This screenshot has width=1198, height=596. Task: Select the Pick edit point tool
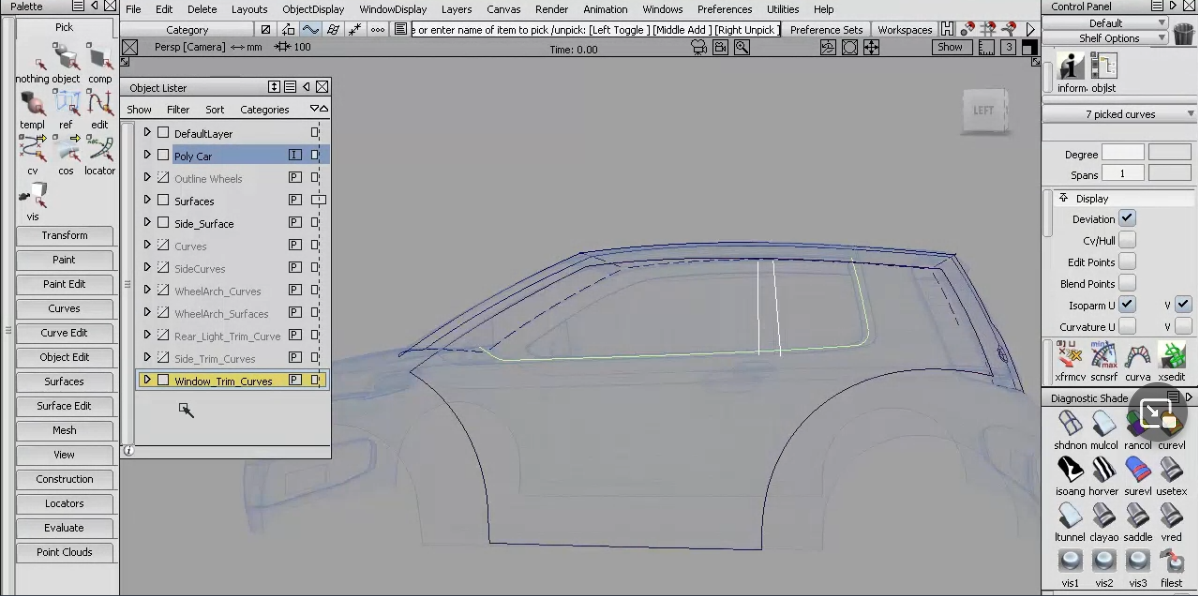[x=99, y=109]
